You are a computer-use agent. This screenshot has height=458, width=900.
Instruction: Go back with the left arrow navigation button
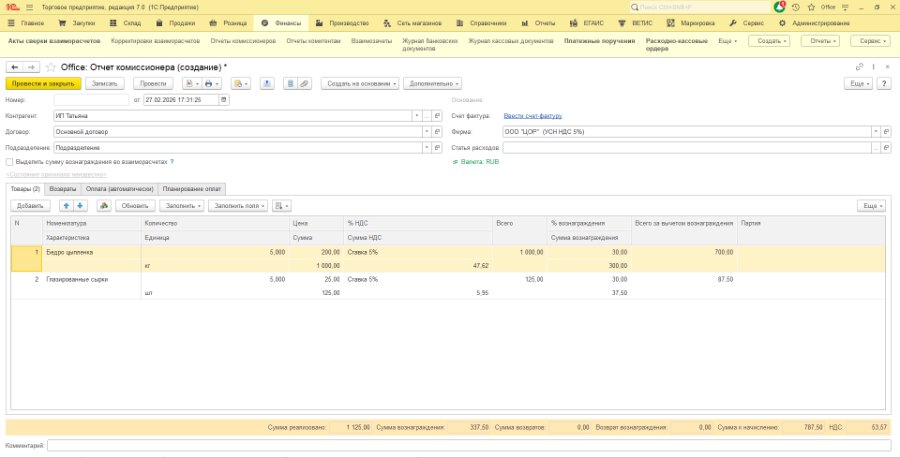[14, 67]
